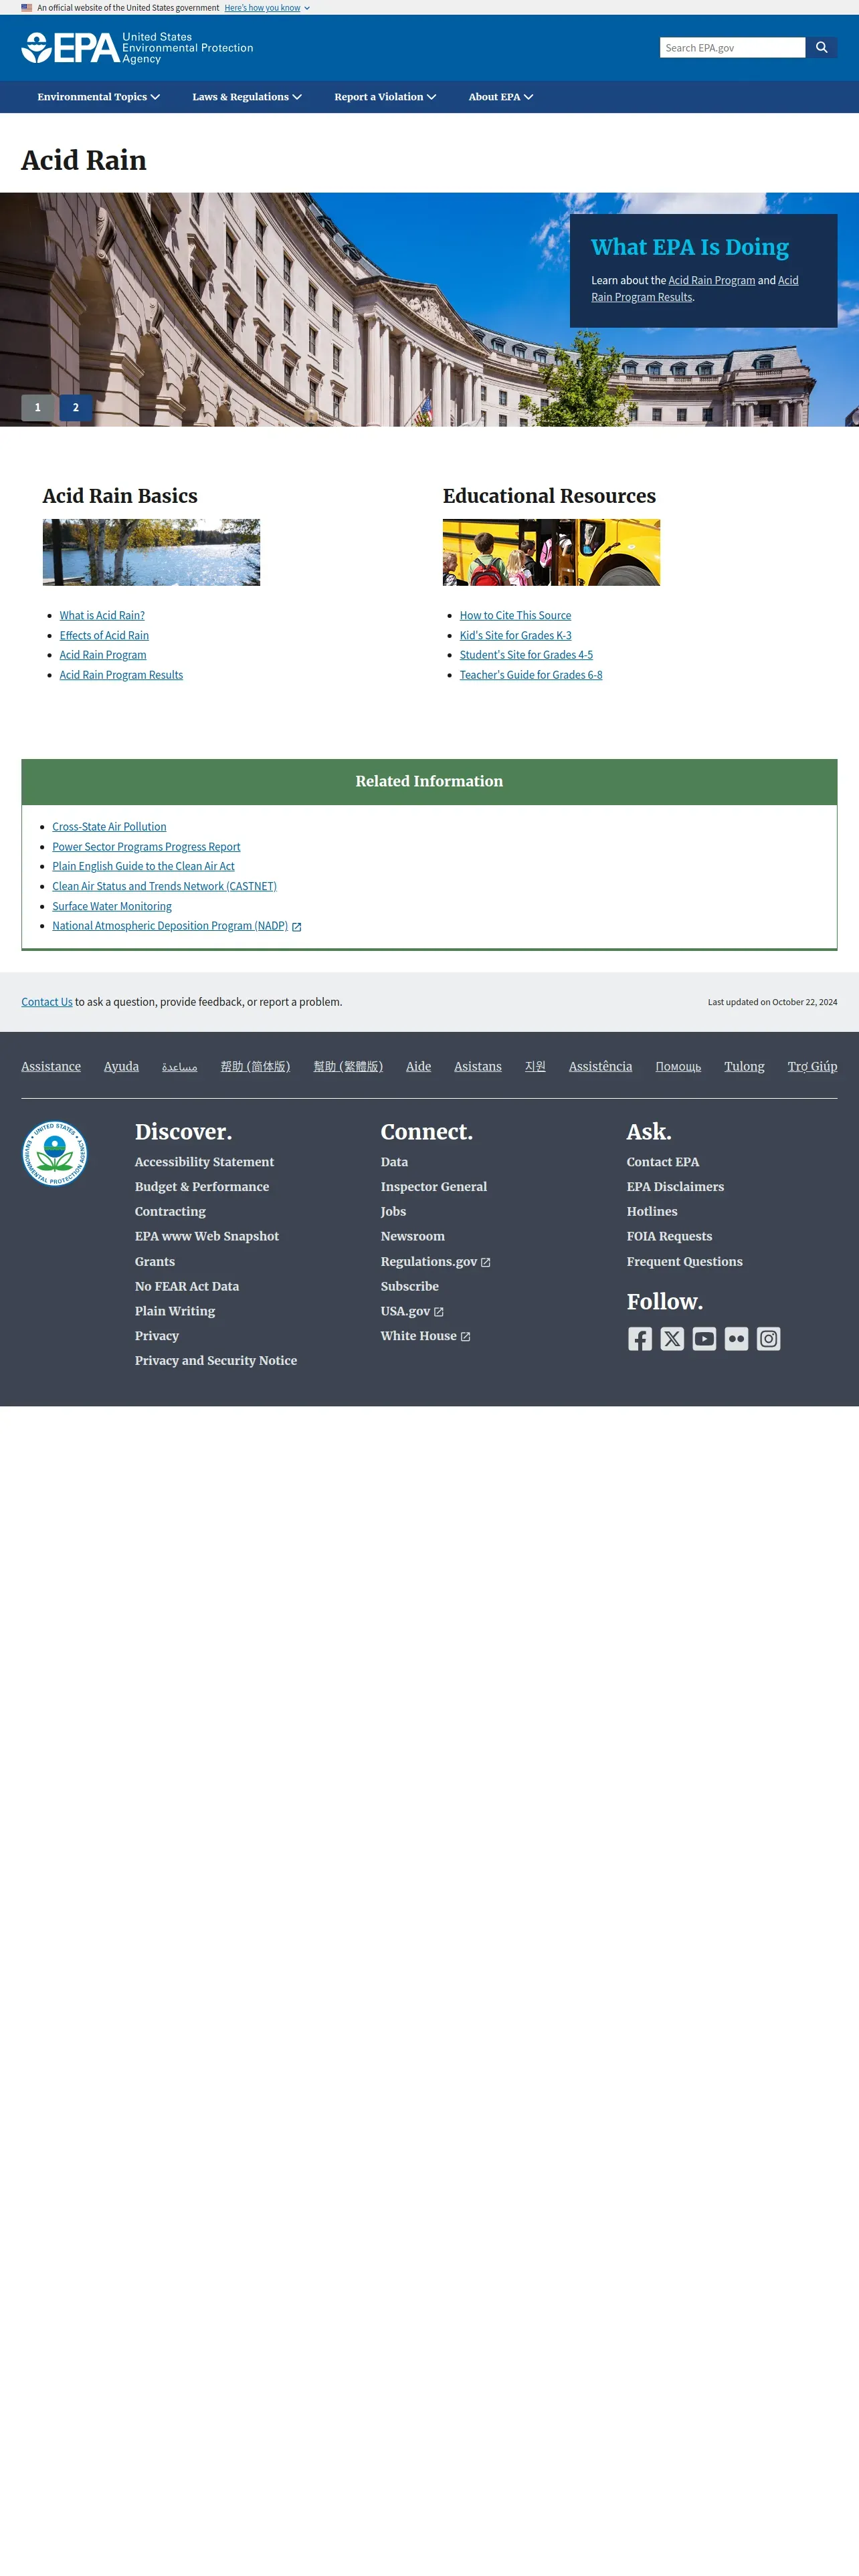Select Ayuda language assistance
The height and width of the screenshot is (2576, 859).
tap(121, 1067)
